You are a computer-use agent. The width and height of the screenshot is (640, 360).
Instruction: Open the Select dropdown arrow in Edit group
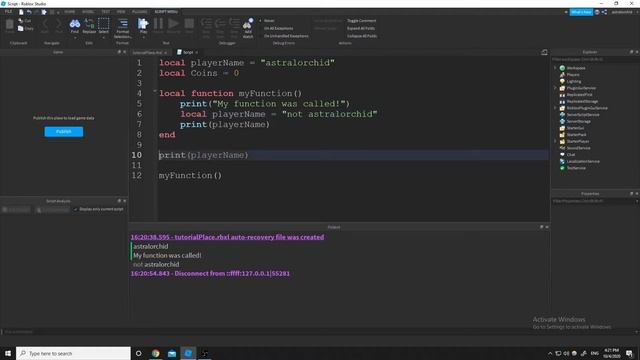tap(104, 38)
